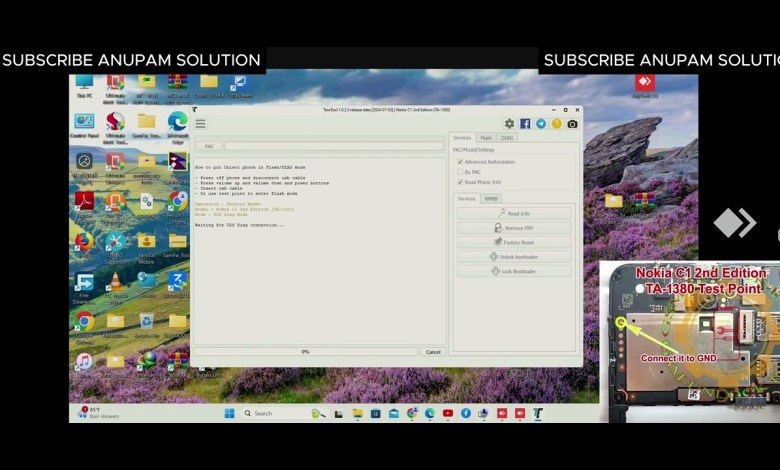Open Control Panel desktop icon
The image size is (780, 470).
coord(84,125)
